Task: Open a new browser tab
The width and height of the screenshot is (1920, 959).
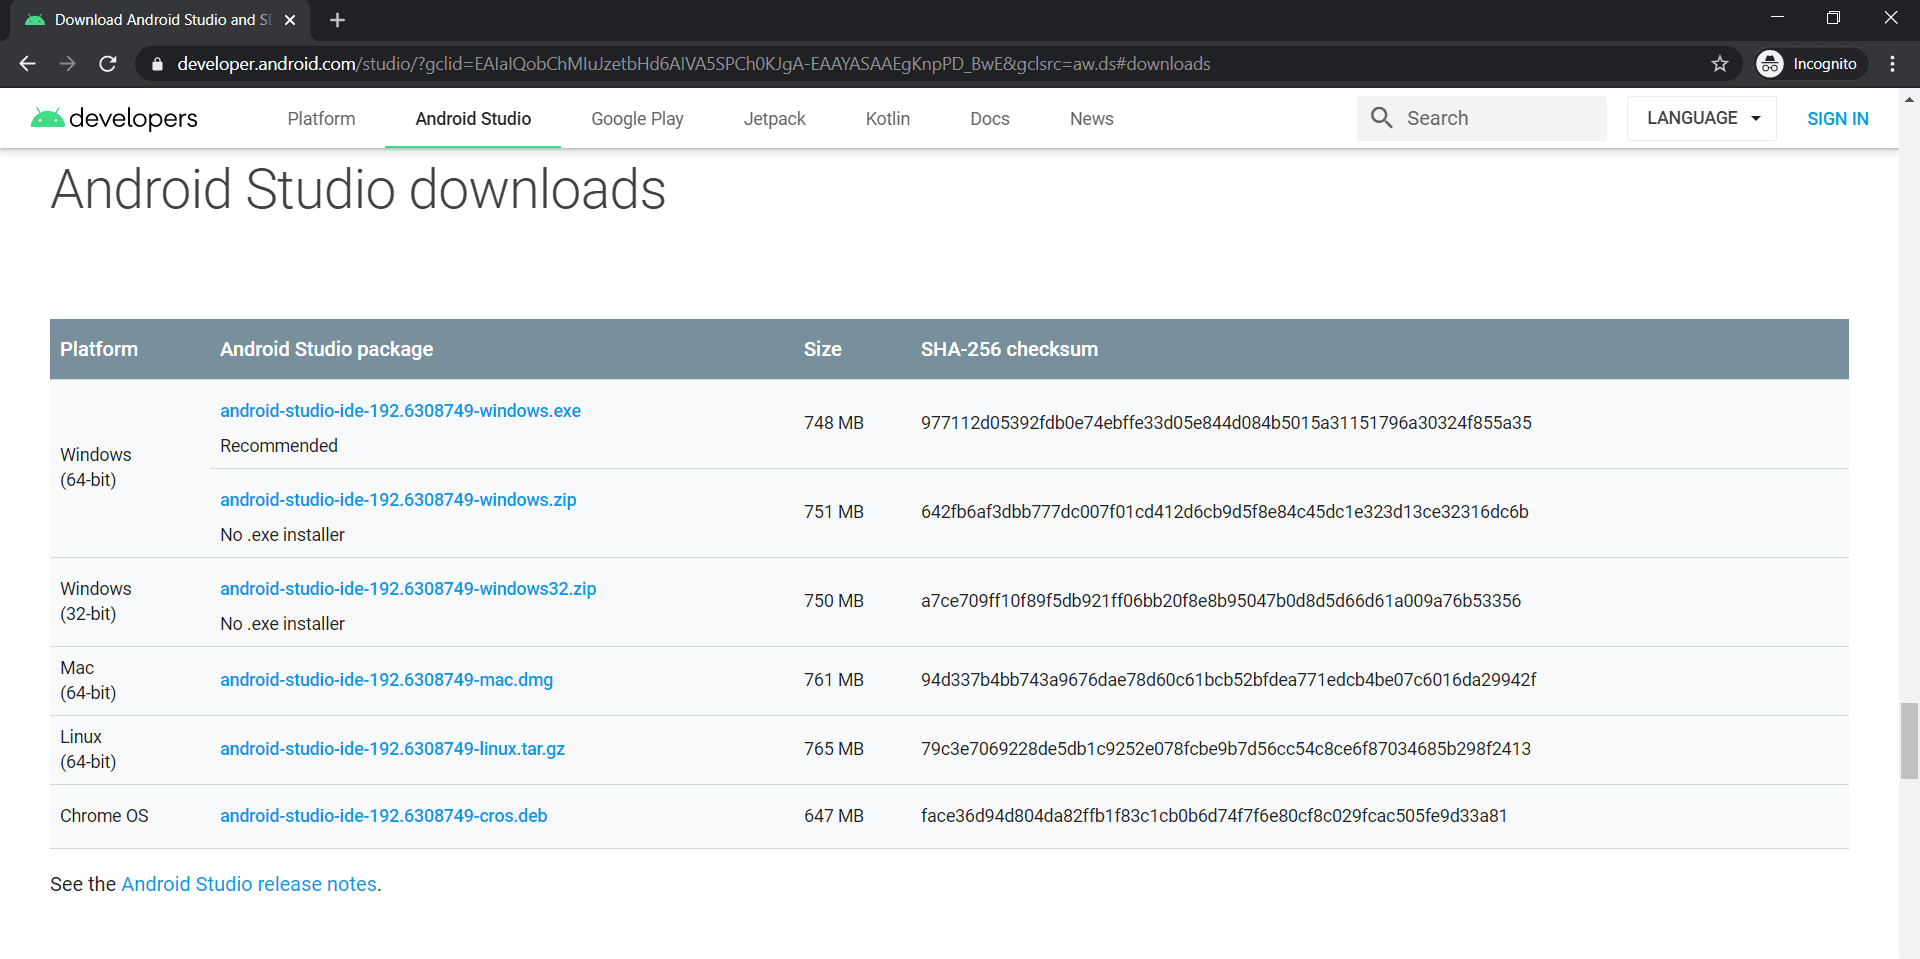Action: pyautogui.click(x=337, y=19)
